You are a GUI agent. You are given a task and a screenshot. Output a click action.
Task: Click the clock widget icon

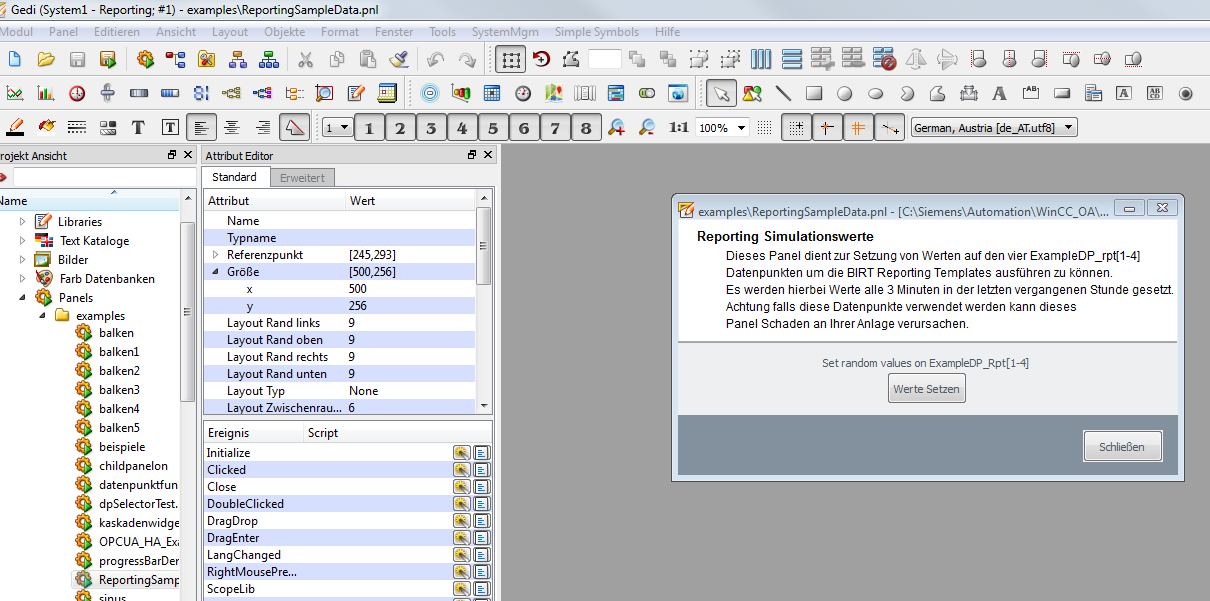pyautogui.click(x=77, y=94)
